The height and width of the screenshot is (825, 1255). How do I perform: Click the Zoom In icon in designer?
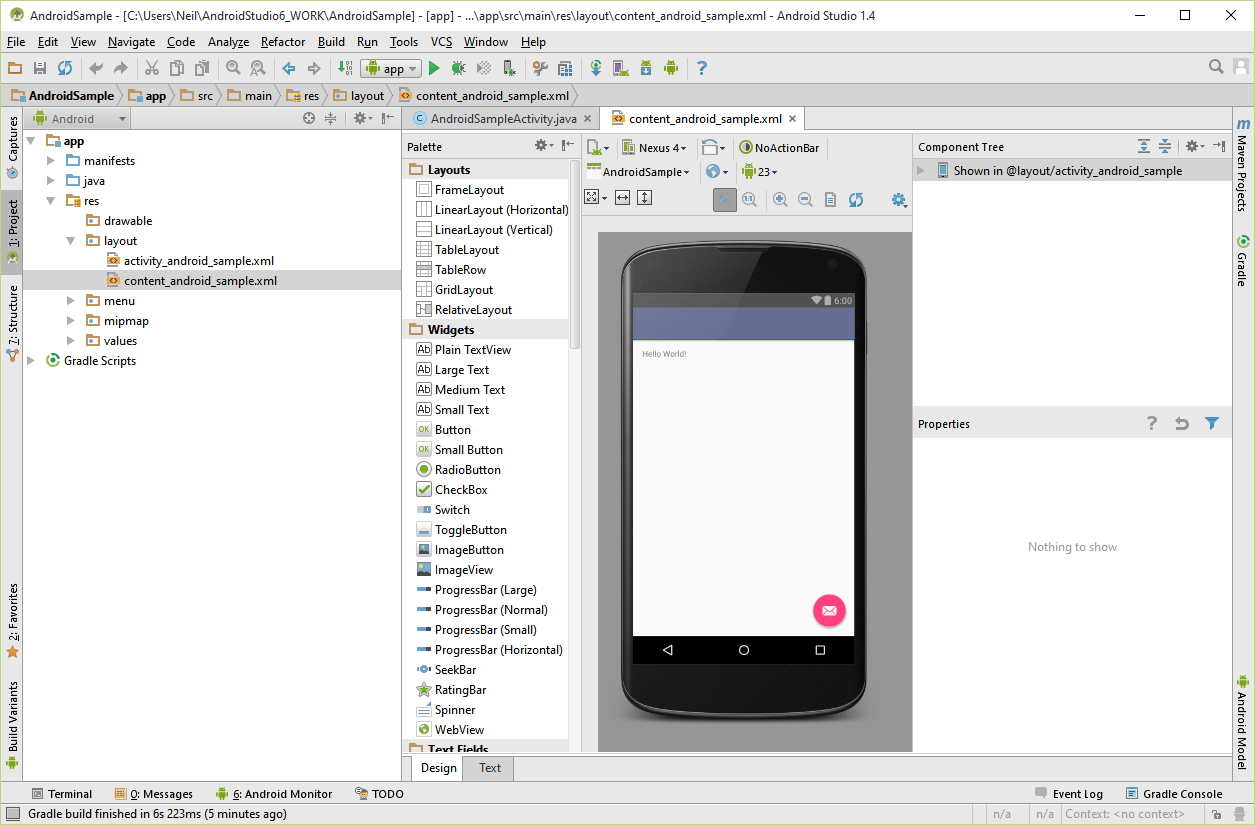[780, 199]
